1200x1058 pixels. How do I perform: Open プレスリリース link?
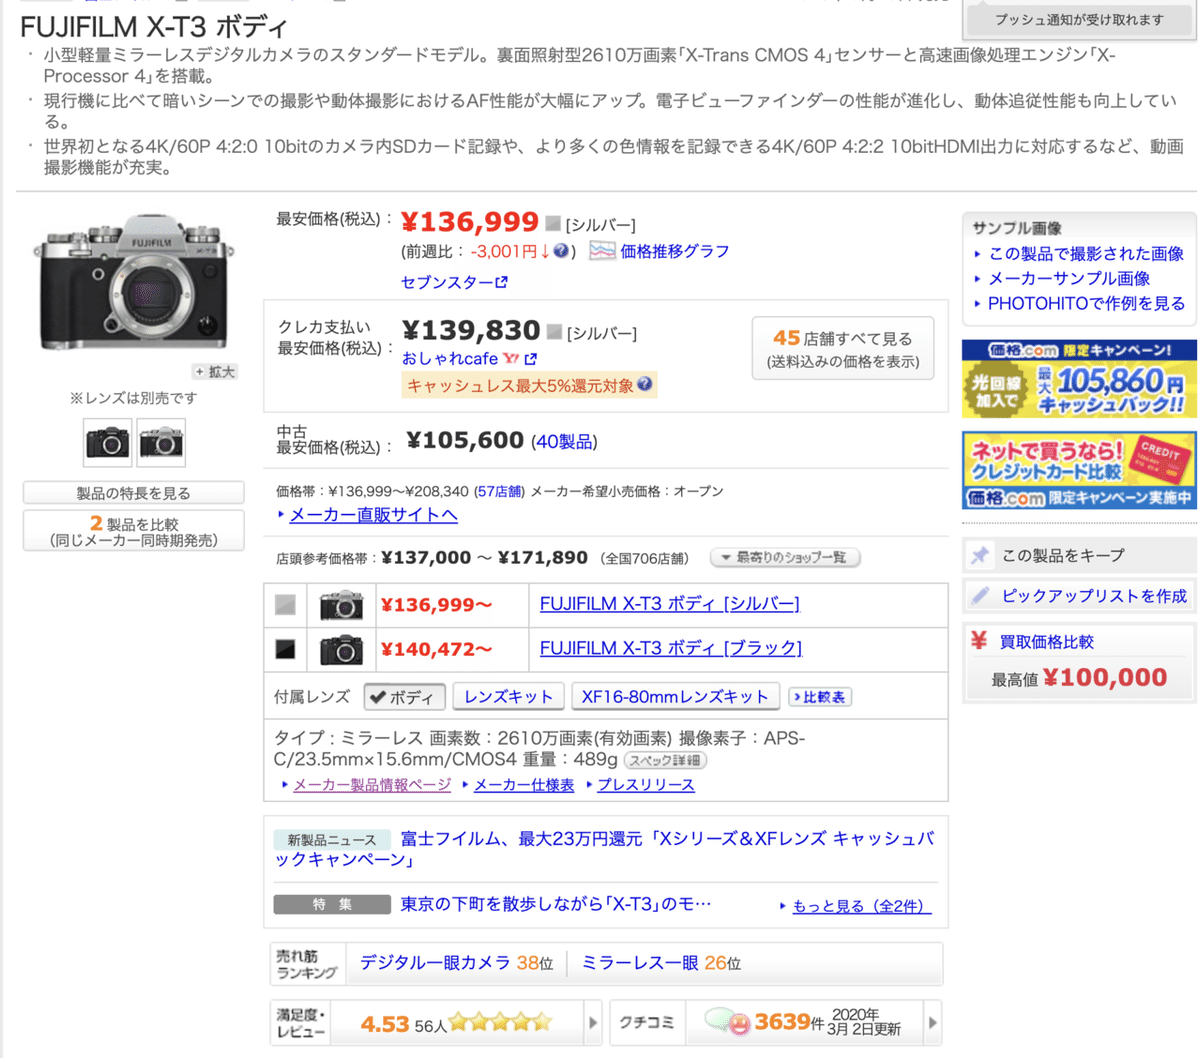click(646, 785)
